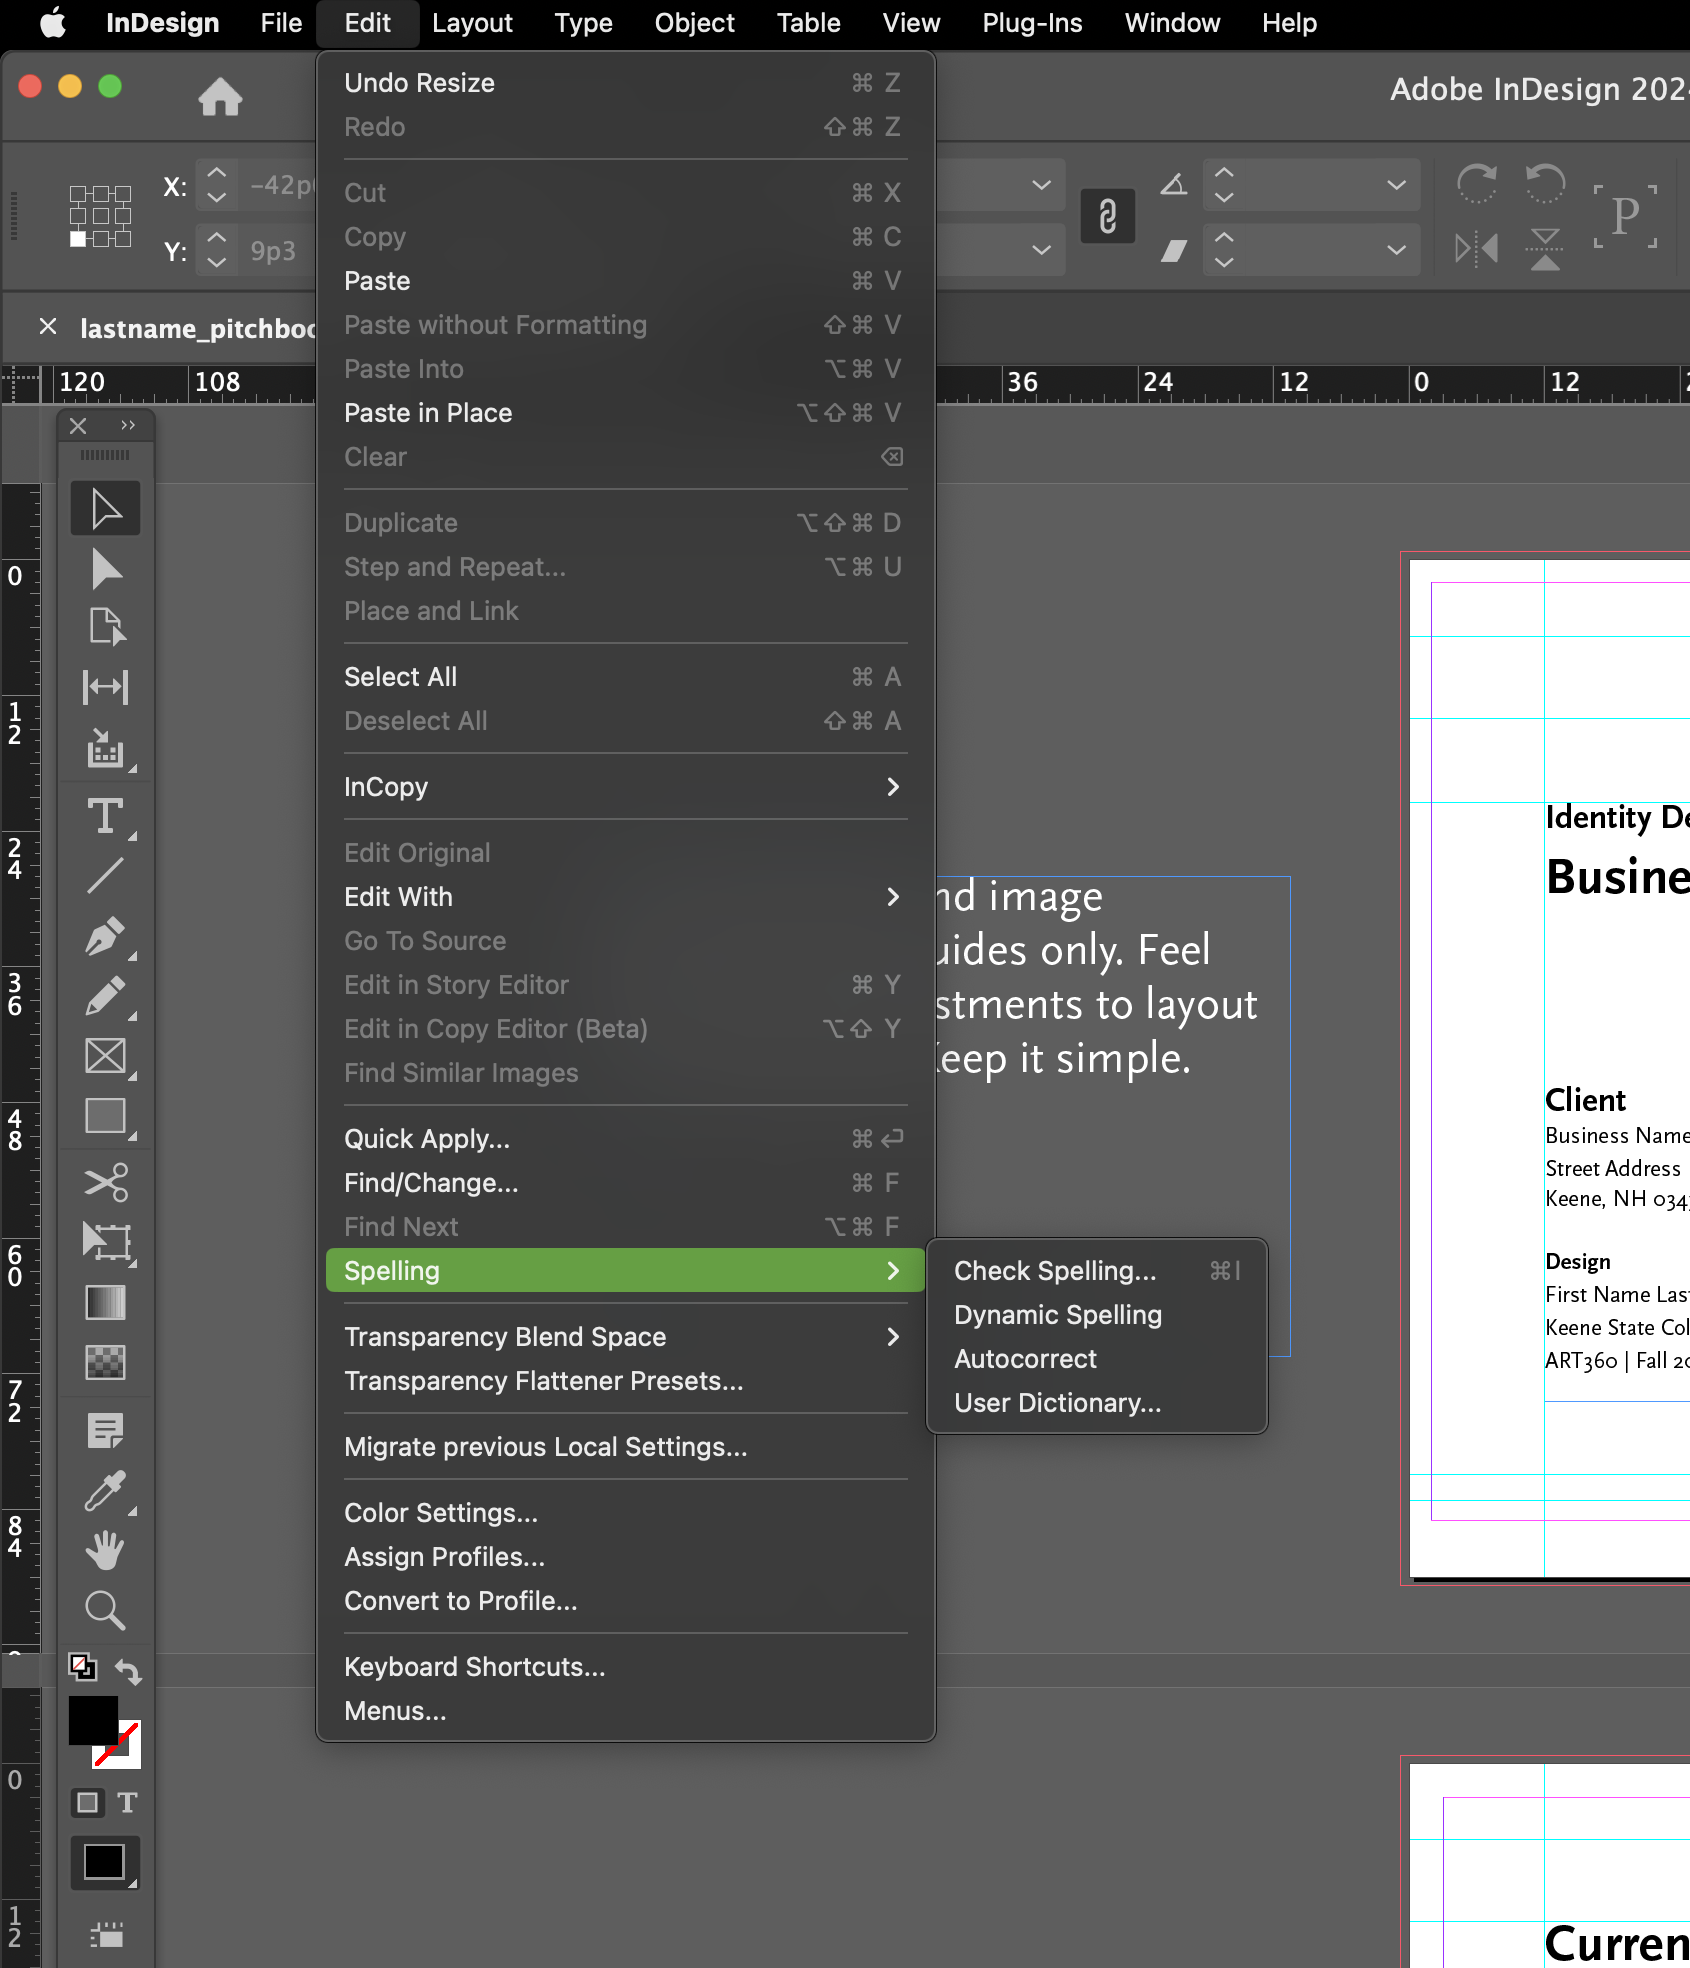The height and width of the screenshot is (1968, 1690).
Task: Open the Layout menu
Action: [472, 23]
